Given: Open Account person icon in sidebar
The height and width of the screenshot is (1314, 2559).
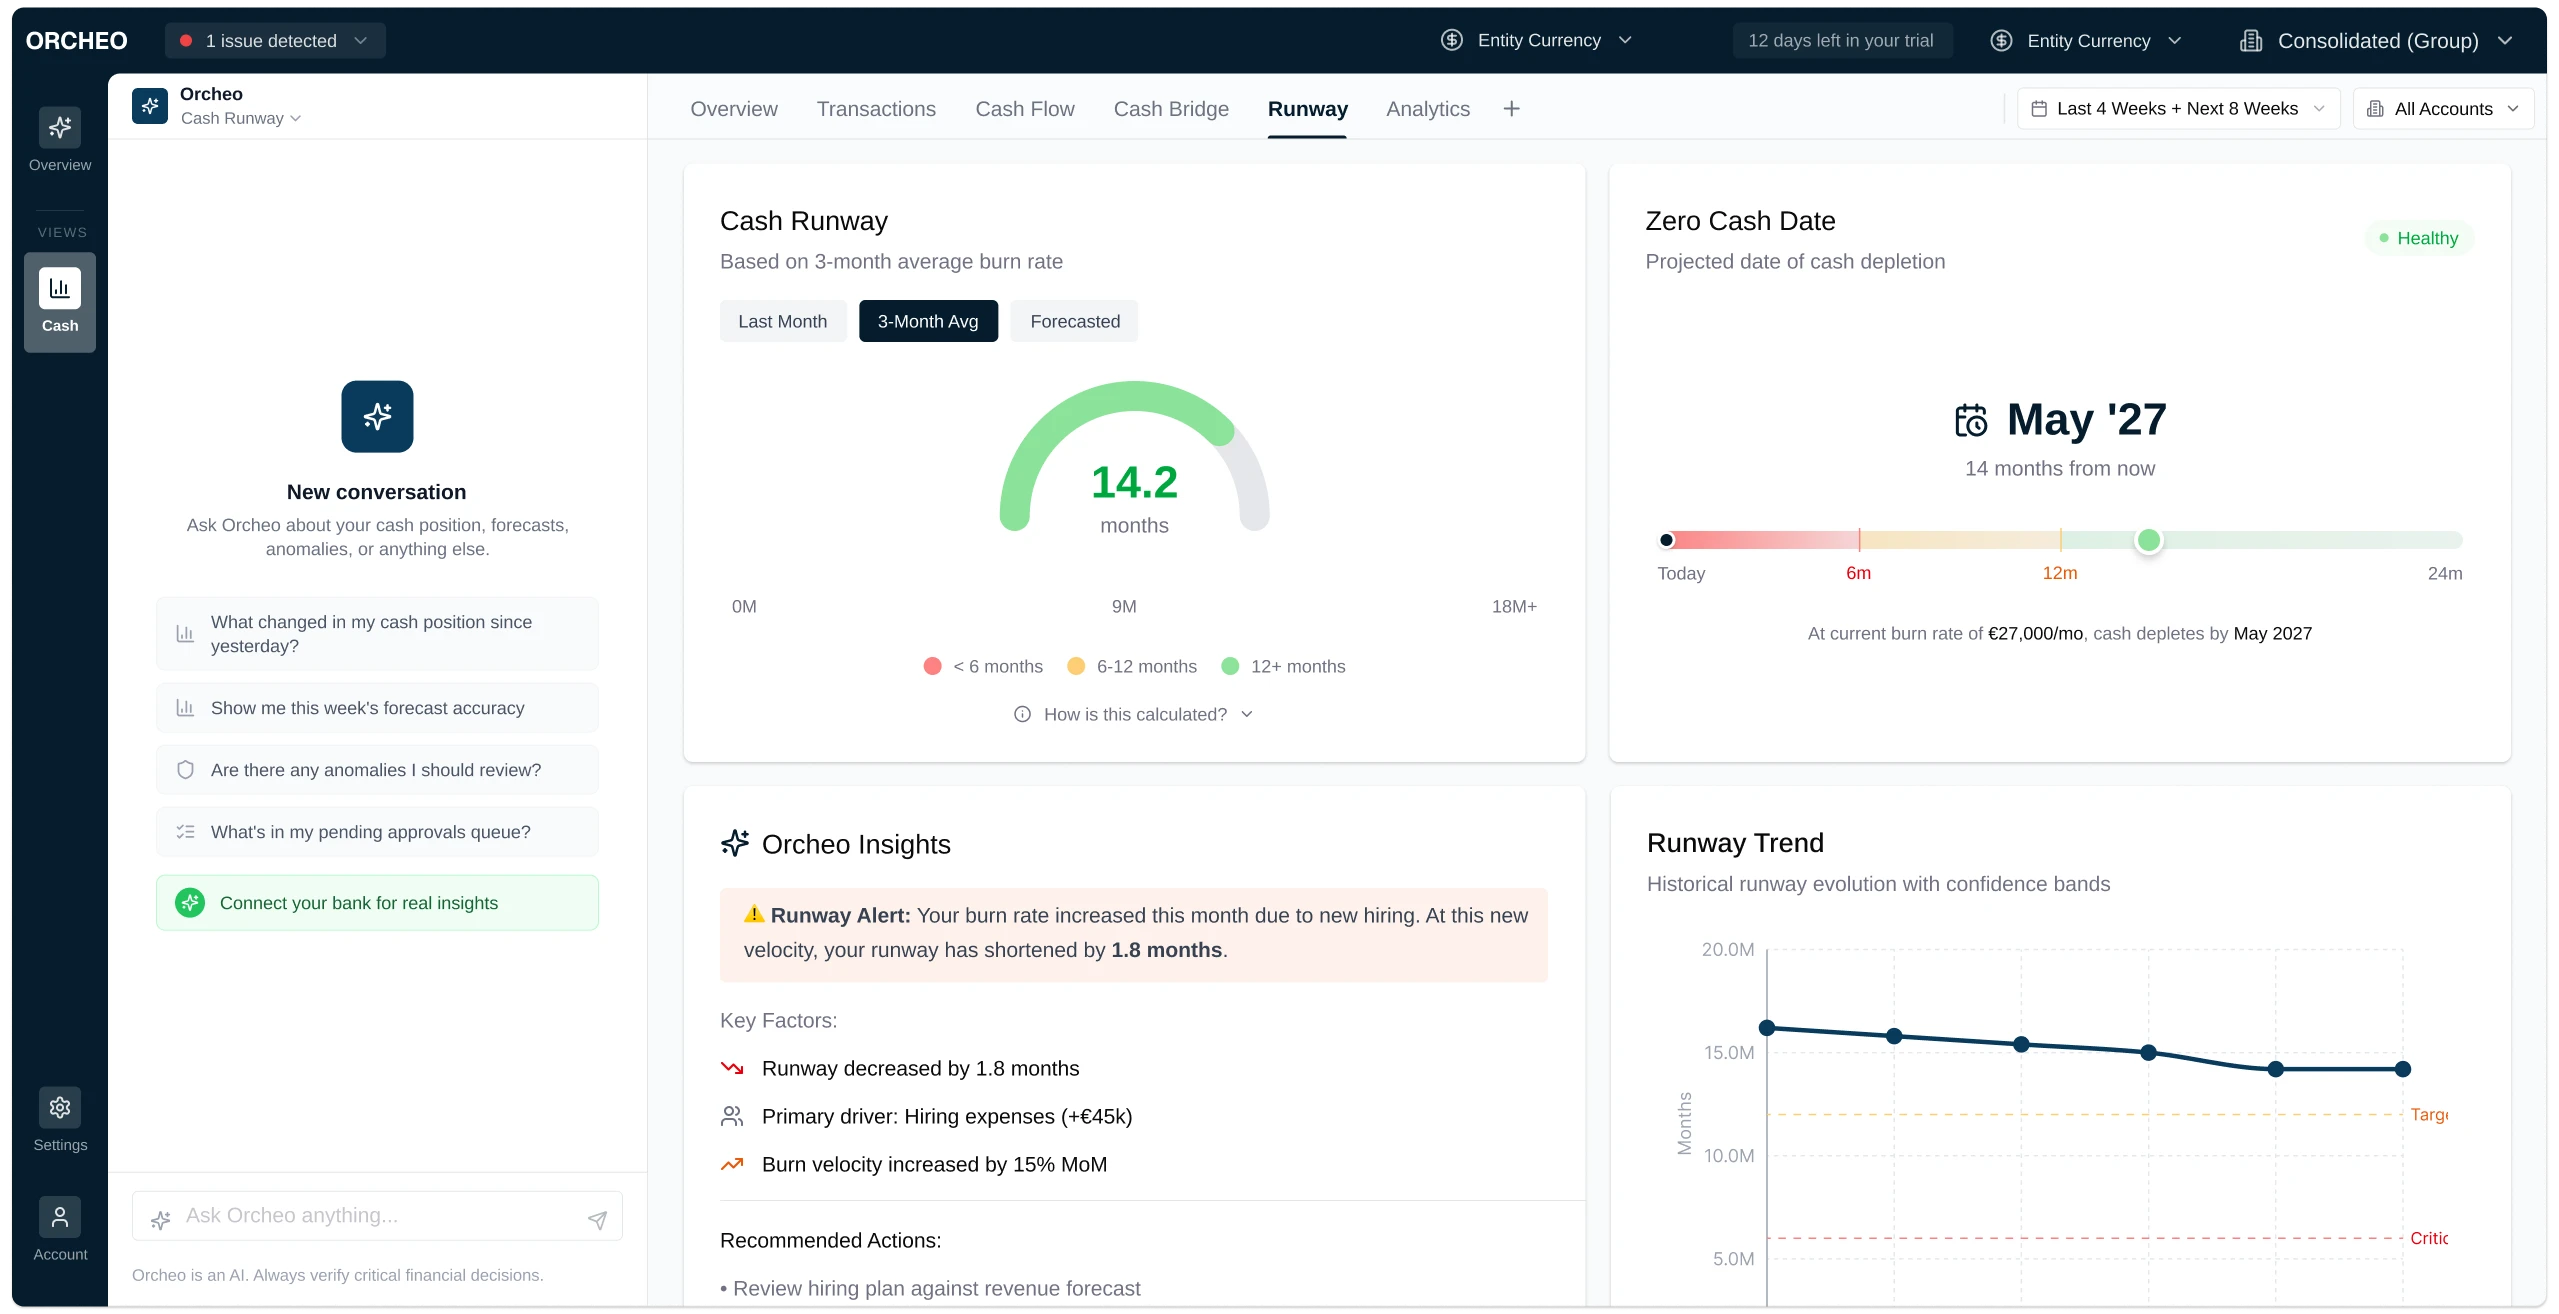Looking at the screenshot, I should click(x=60, y=1217).
